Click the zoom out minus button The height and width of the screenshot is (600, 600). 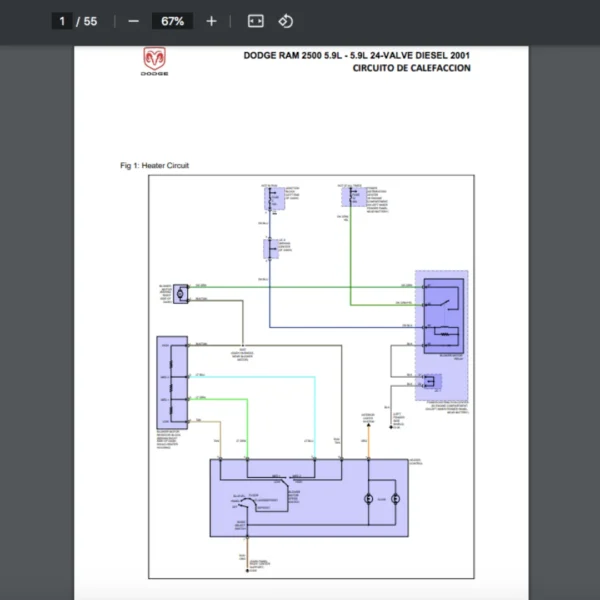click(x=133, y=21)
